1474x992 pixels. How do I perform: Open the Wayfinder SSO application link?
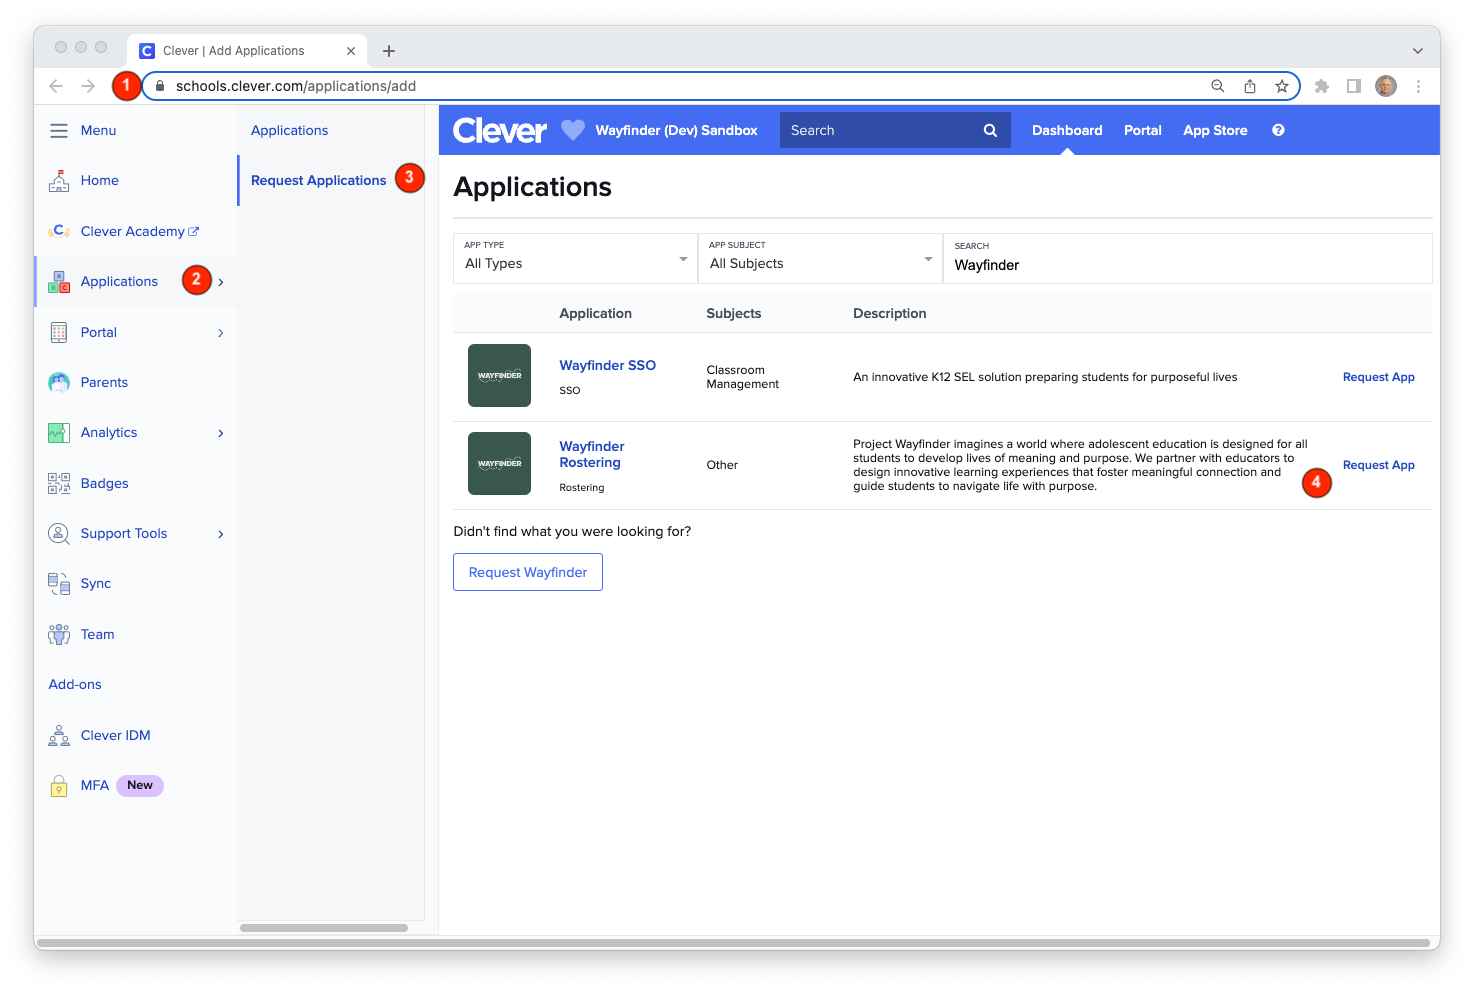coord(607,365)
